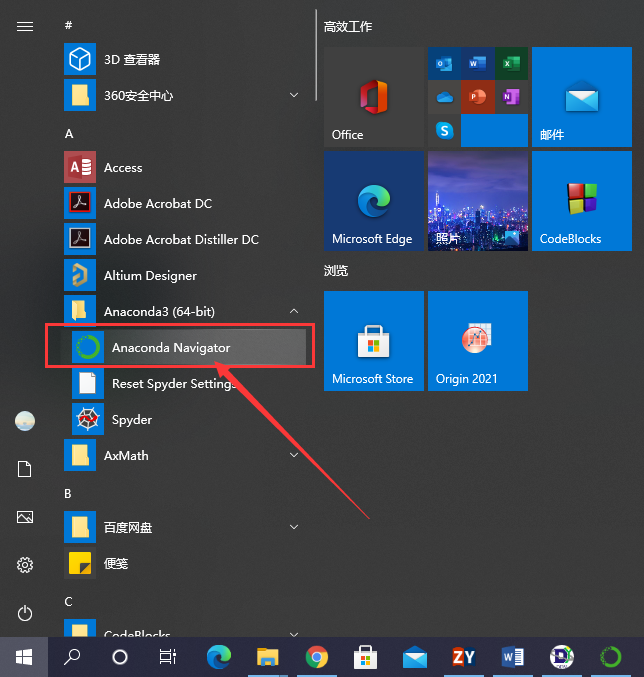Open OneNote from the Office tile group

[x=511, y=97]
